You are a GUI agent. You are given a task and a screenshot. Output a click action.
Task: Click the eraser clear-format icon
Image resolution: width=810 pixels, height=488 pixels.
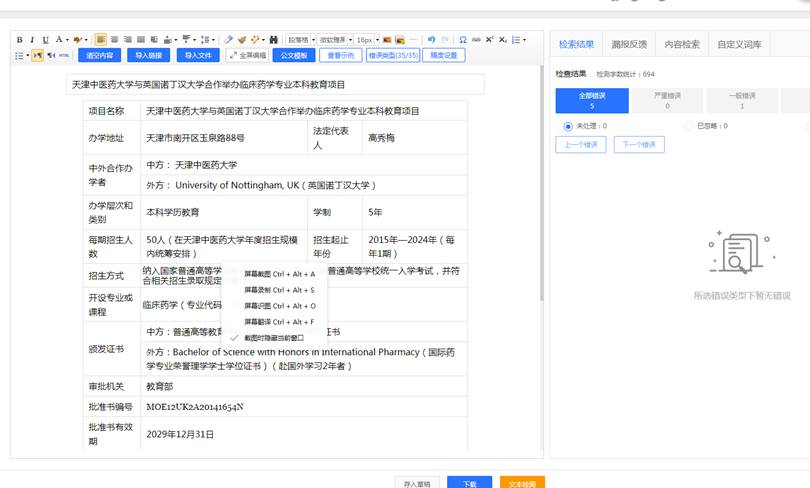coord(229,39)
